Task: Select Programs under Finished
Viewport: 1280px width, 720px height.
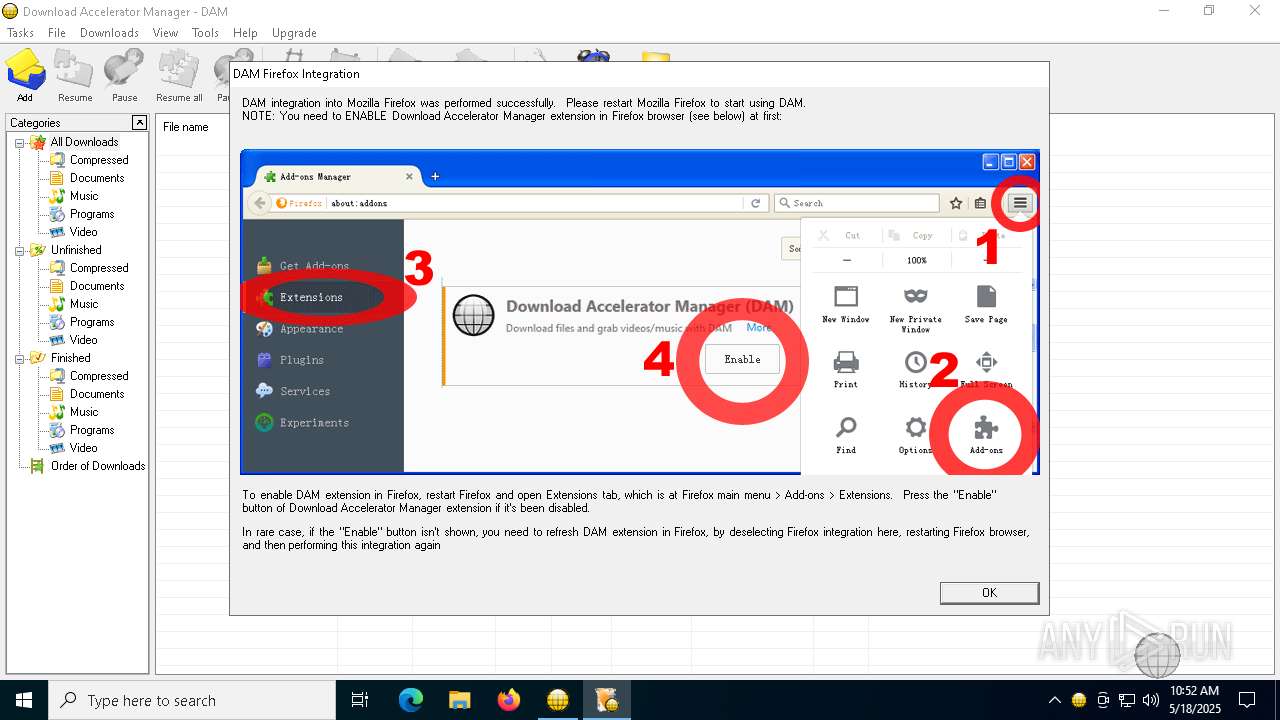Action: [x=92, y=430]
